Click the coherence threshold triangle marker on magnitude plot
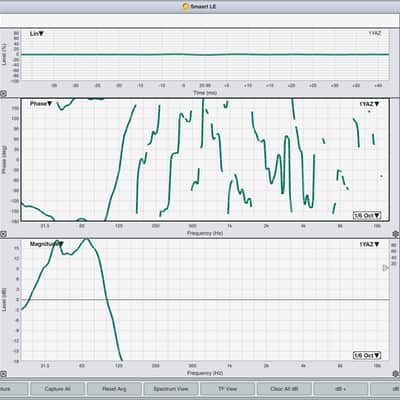Image resolution: width=400 pixels, height=400 pixels. (385, 268)
